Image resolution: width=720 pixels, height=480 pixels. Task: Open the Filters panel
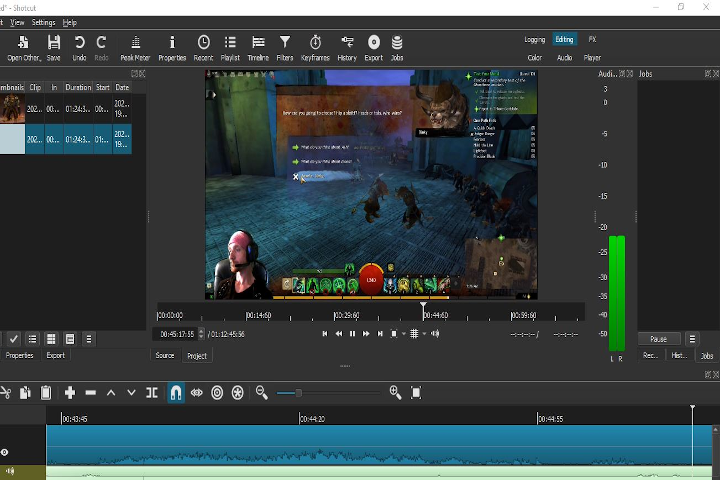(285, 48)
